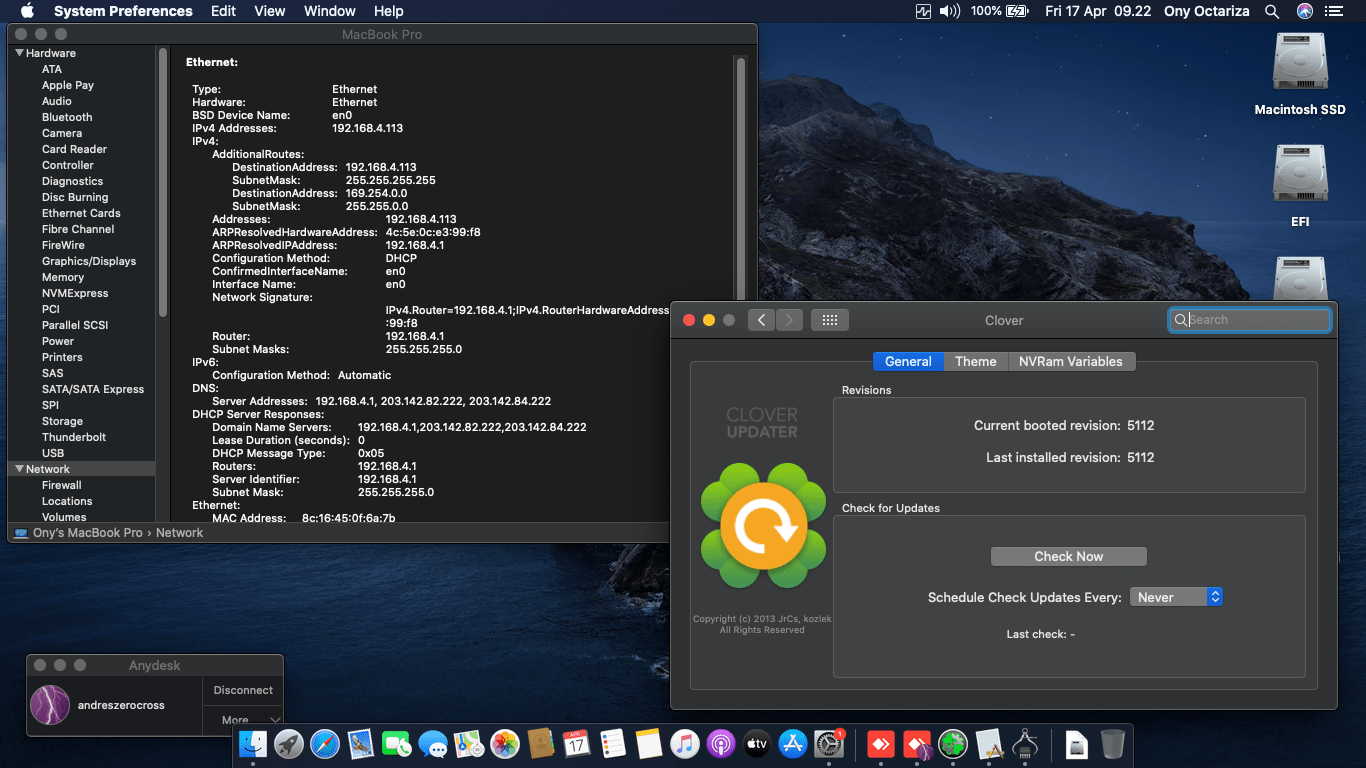
Task: Click the back arrow in Clover toolbar
Action: pos(761,320)
